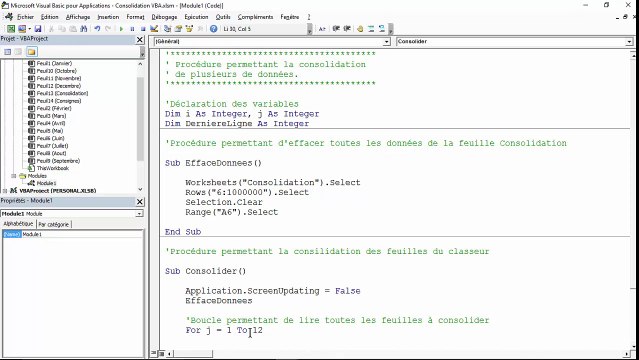Switch to the Par catégorie properties tab
This screenshot has width=639, height=360.
(x=54, y=224)
